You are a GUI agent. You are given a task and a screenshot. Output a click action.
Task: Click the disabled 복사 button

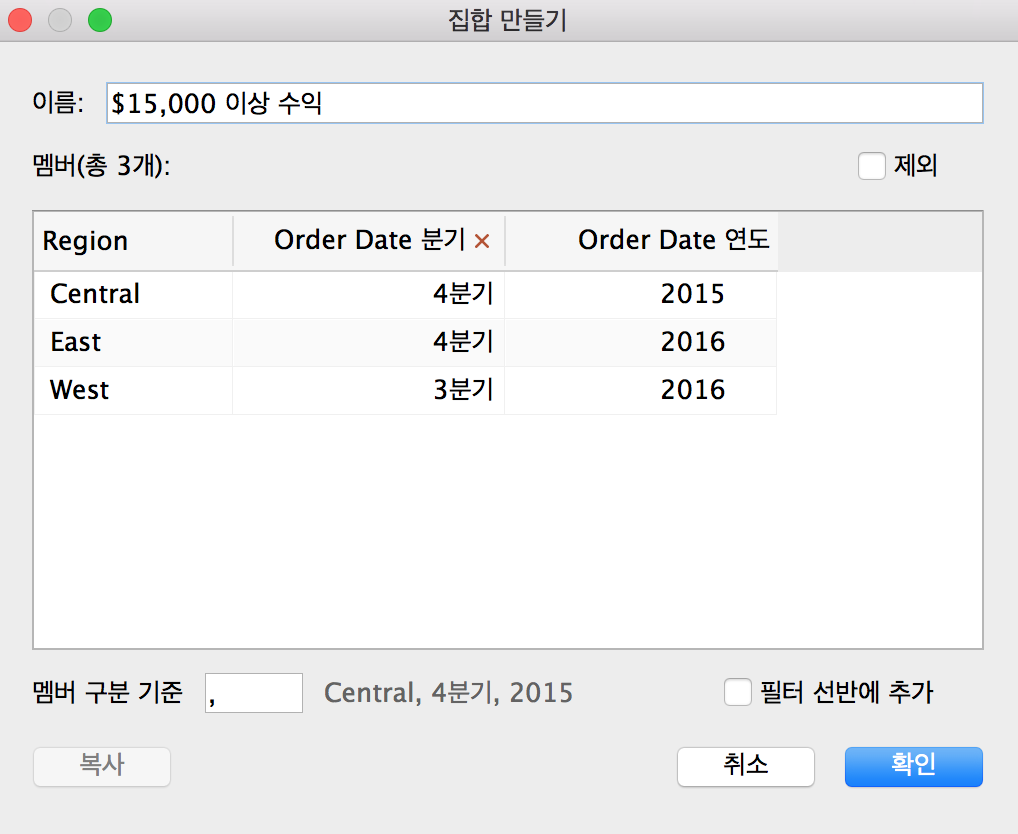click(x=102, y=767)
